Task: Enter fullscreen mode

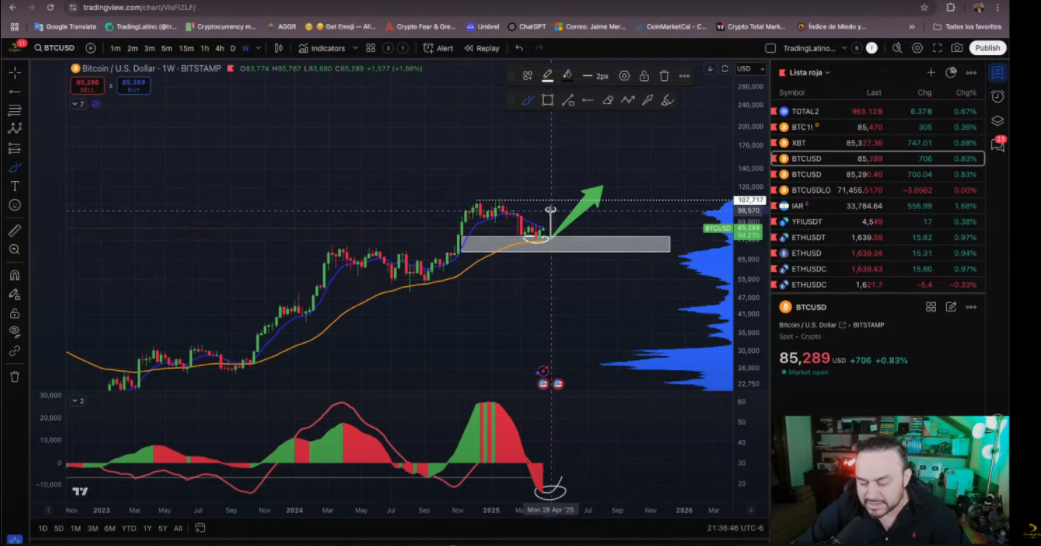Action: pos(937,48)
